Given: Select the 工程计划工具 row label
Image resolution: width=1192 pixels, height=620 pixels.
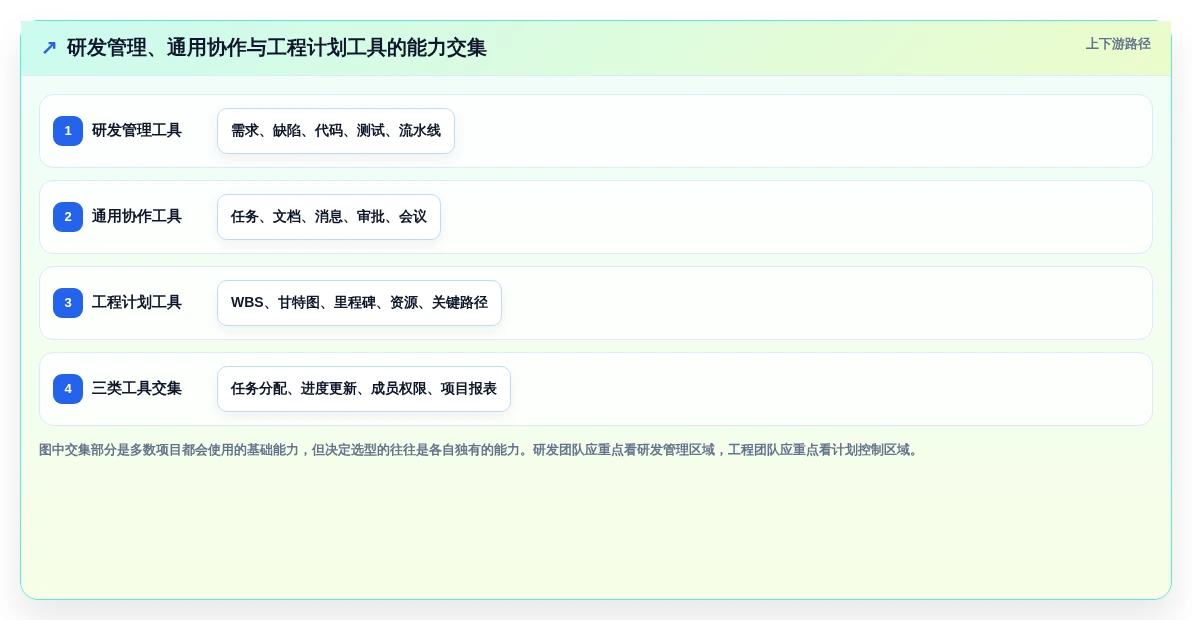Looking at the screenshot, I should tap(137, 302).
